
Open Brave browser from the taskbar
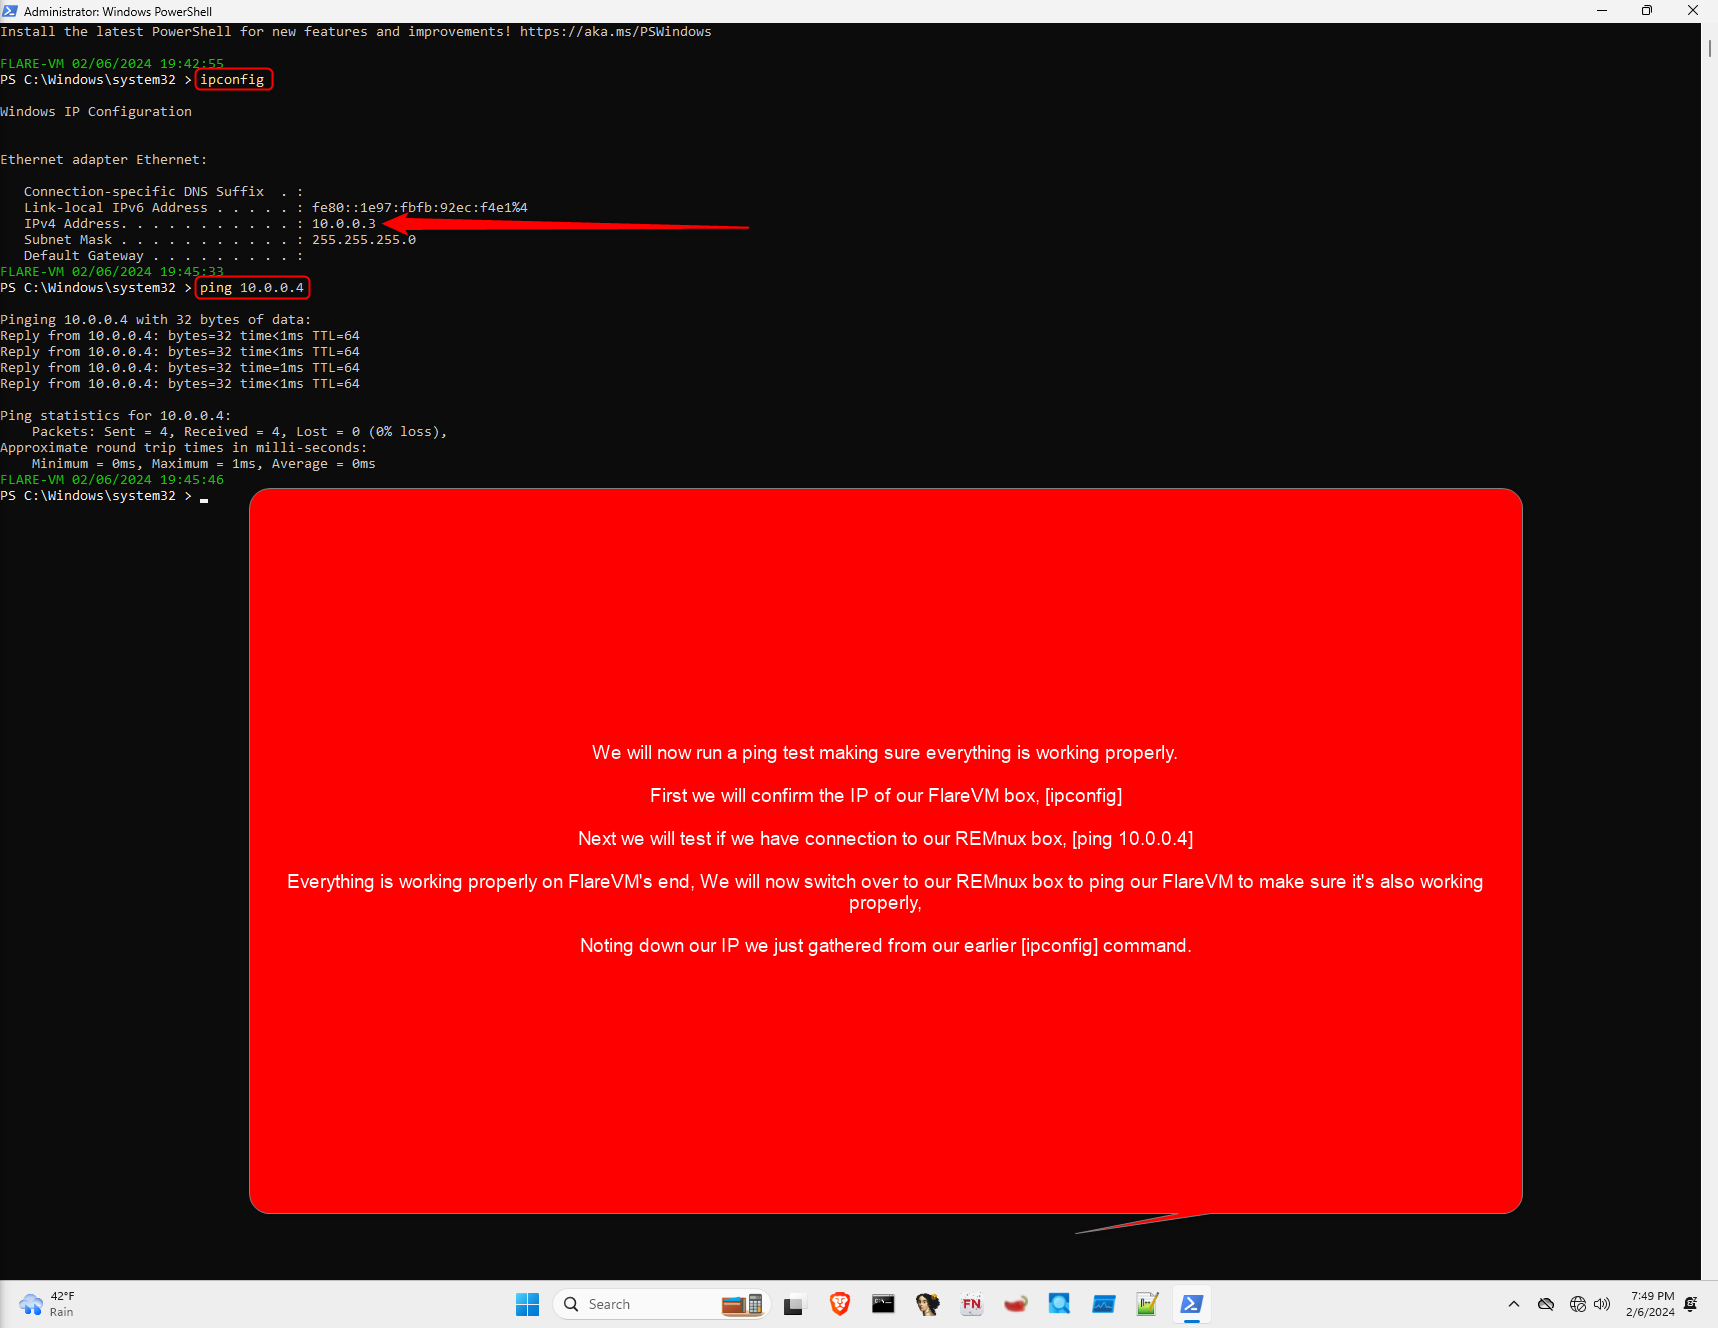pyautogui.click(x=838, y=1304)
